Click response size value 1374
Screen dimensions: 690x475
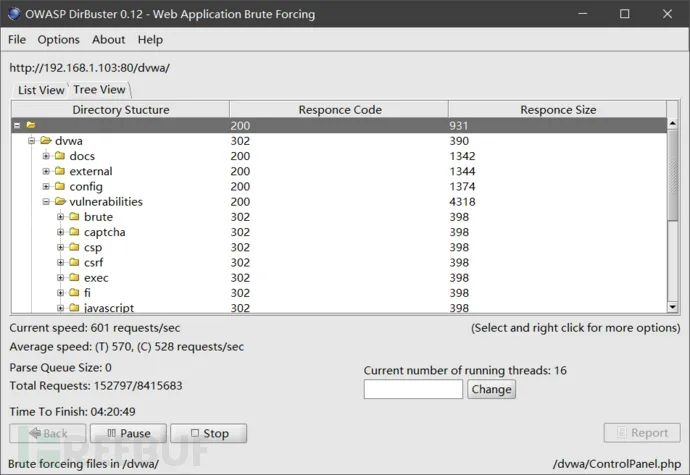(x=462, y=187)
